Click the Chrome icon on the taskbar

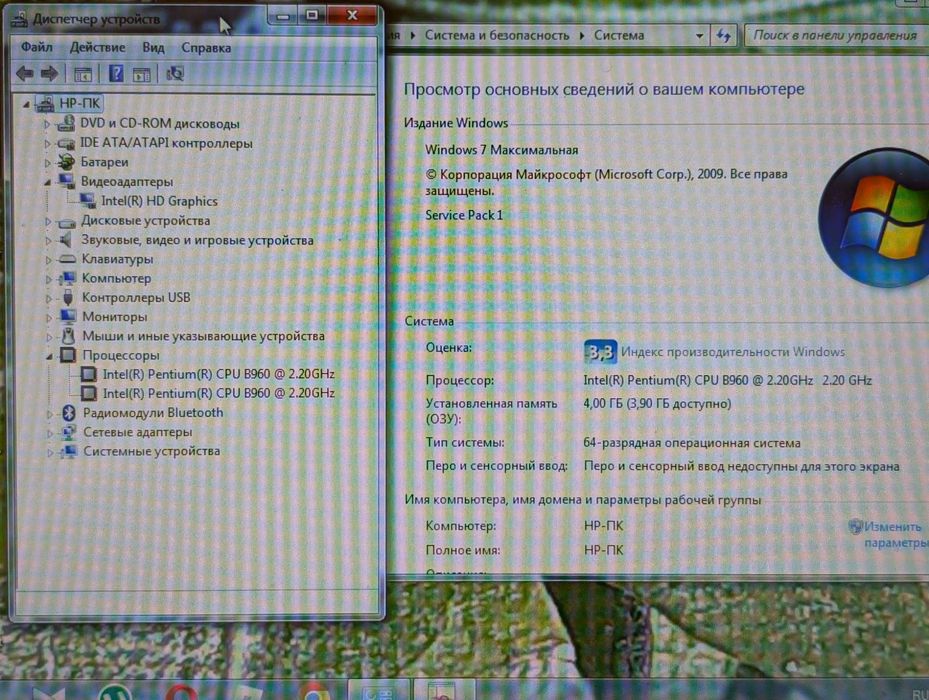coord(315,691)
